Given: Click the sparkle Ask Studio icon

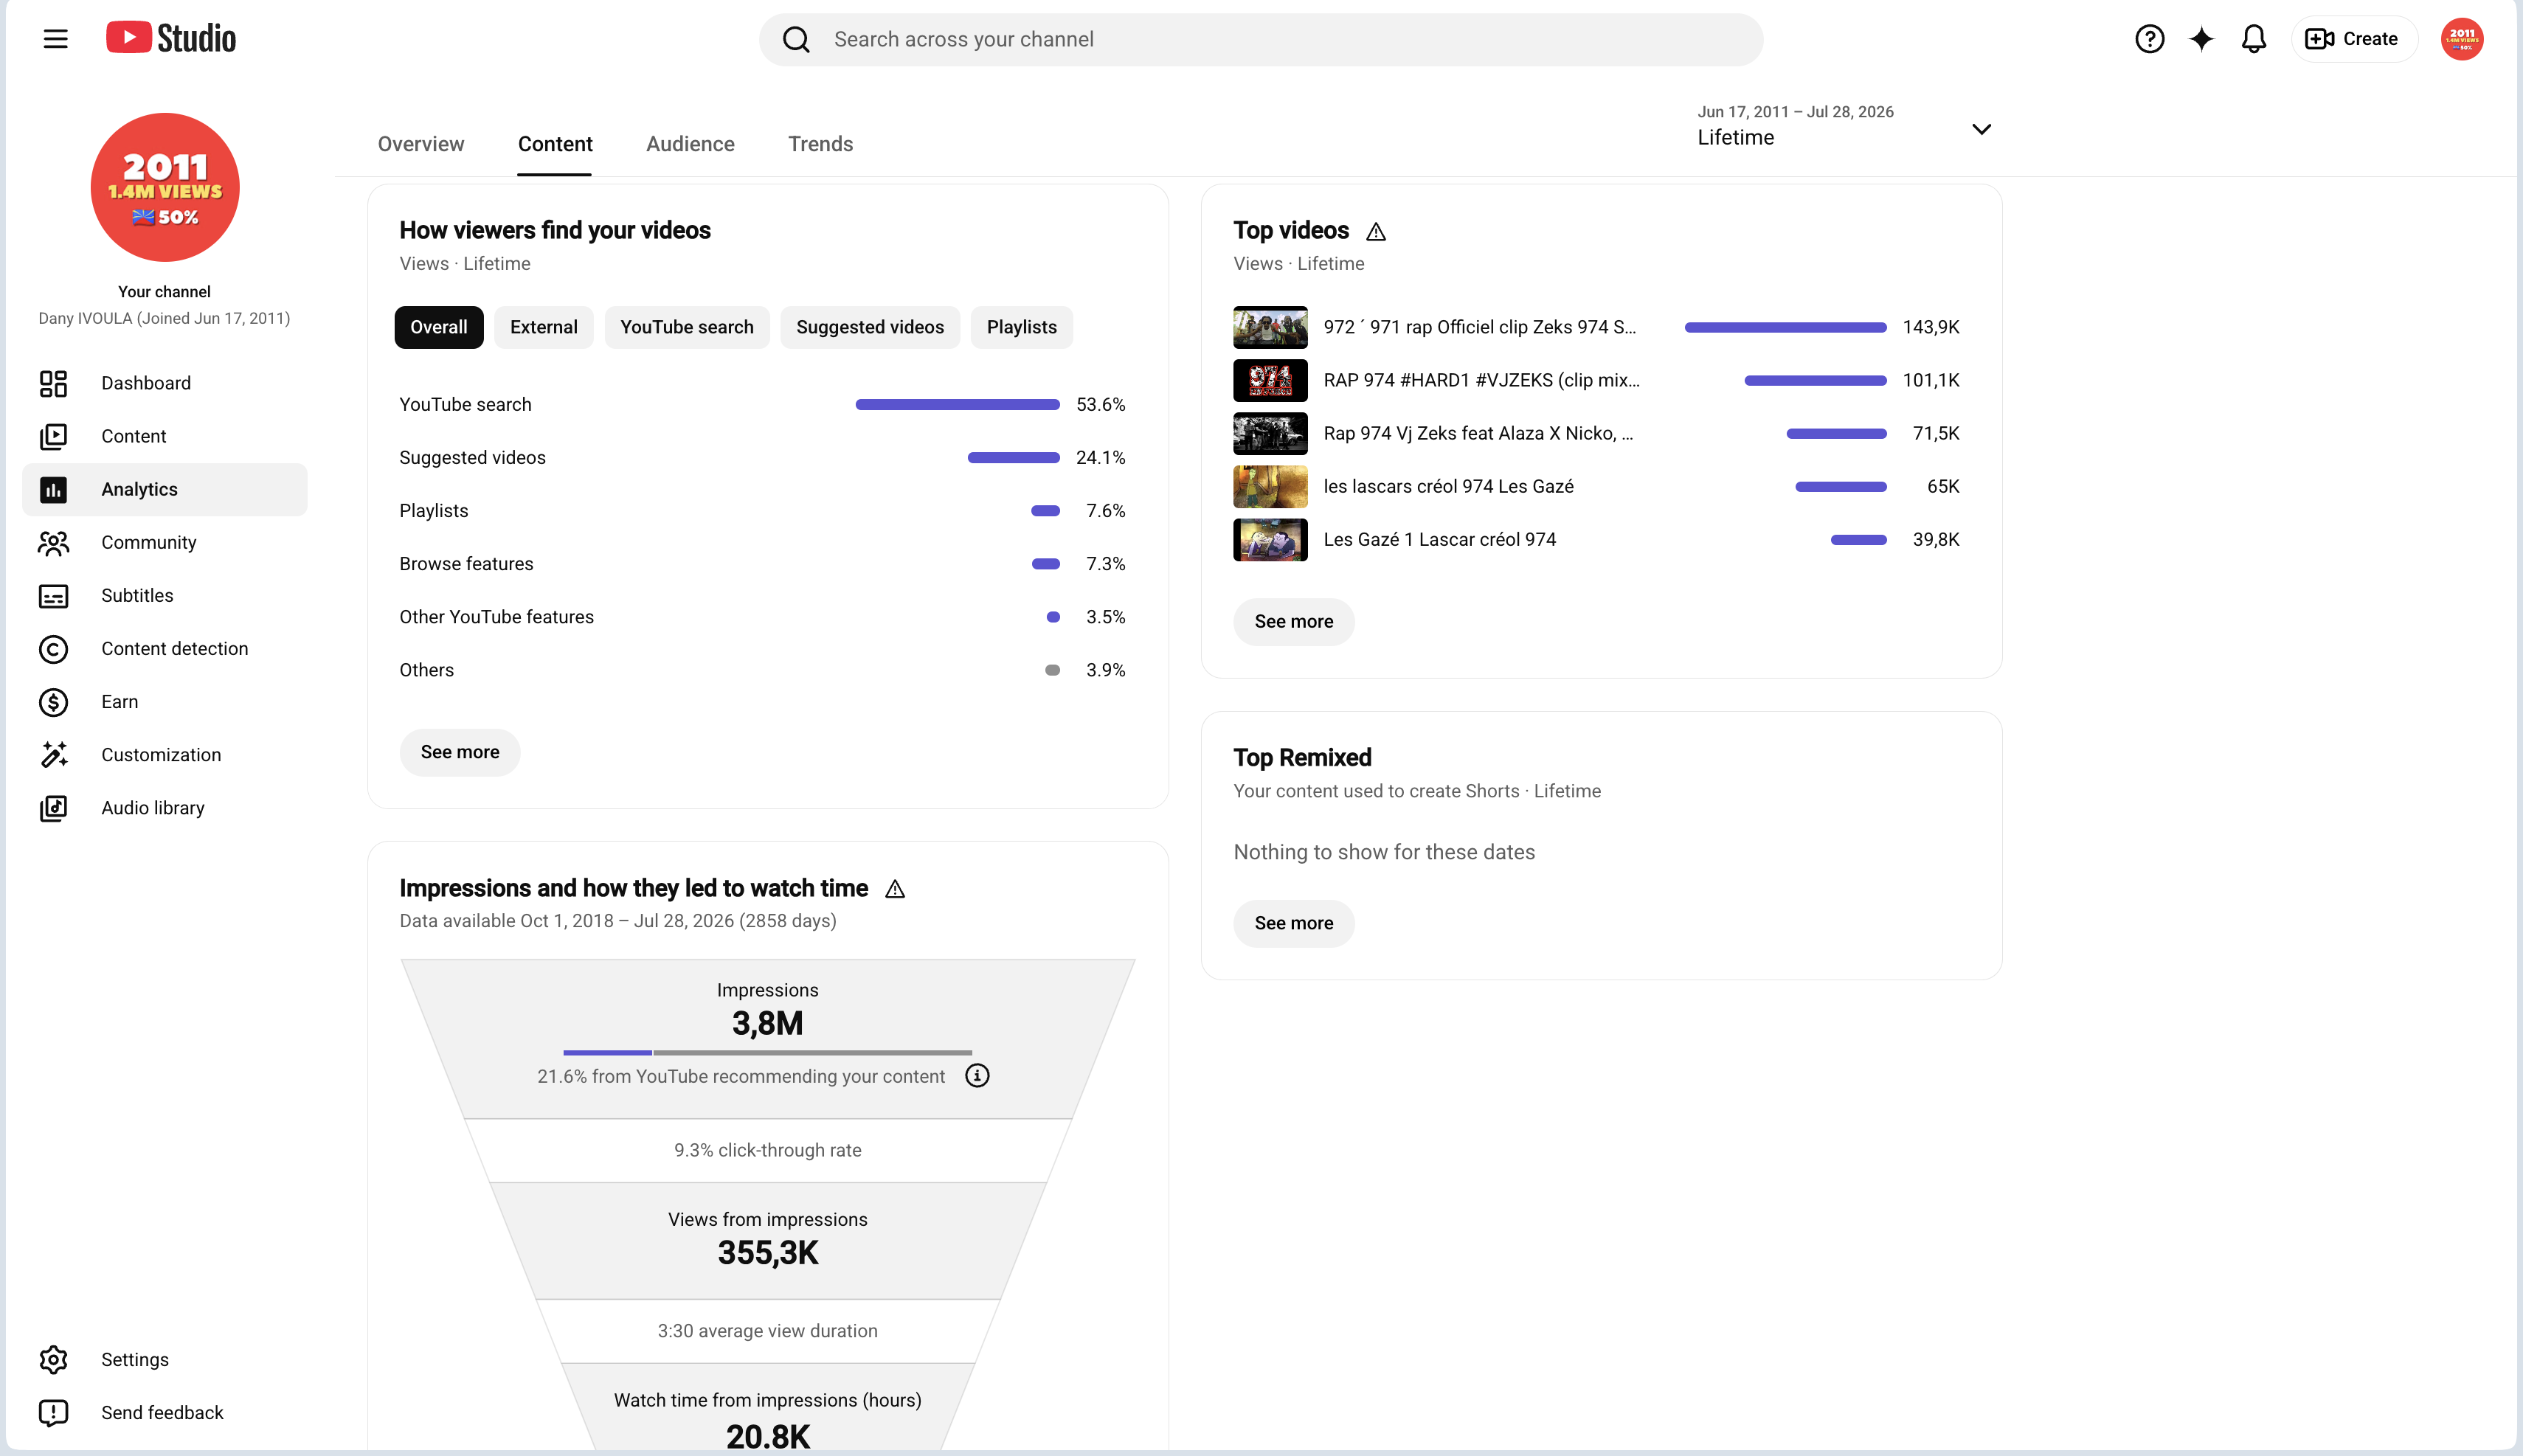Looking at the screenshot, I should point(2201,39).
